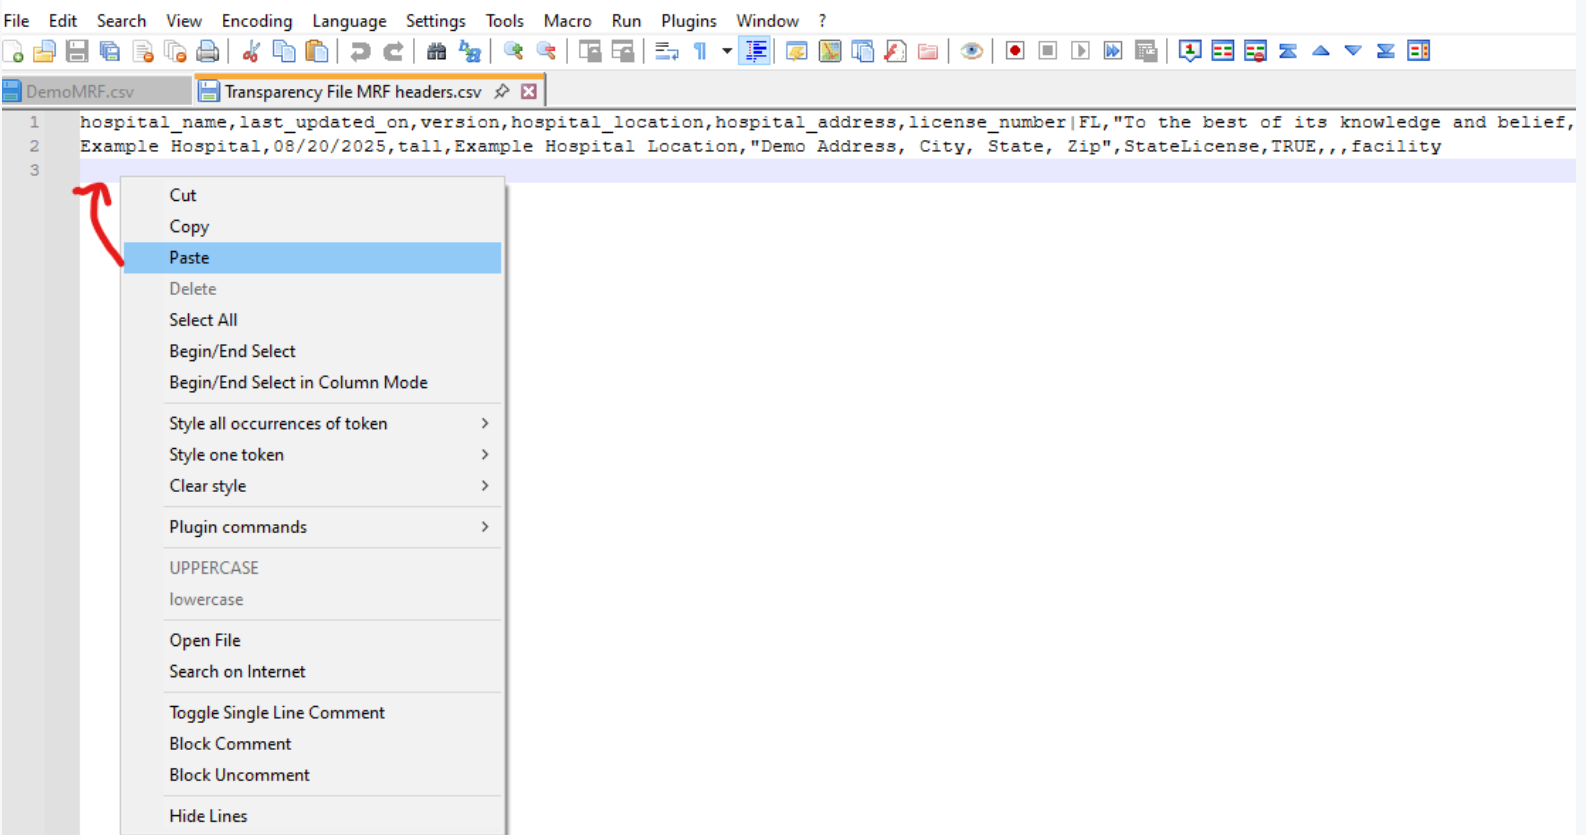Click the Zoom In magnifier icon
Screen dimensions: 1586x835
pos(513,51)
